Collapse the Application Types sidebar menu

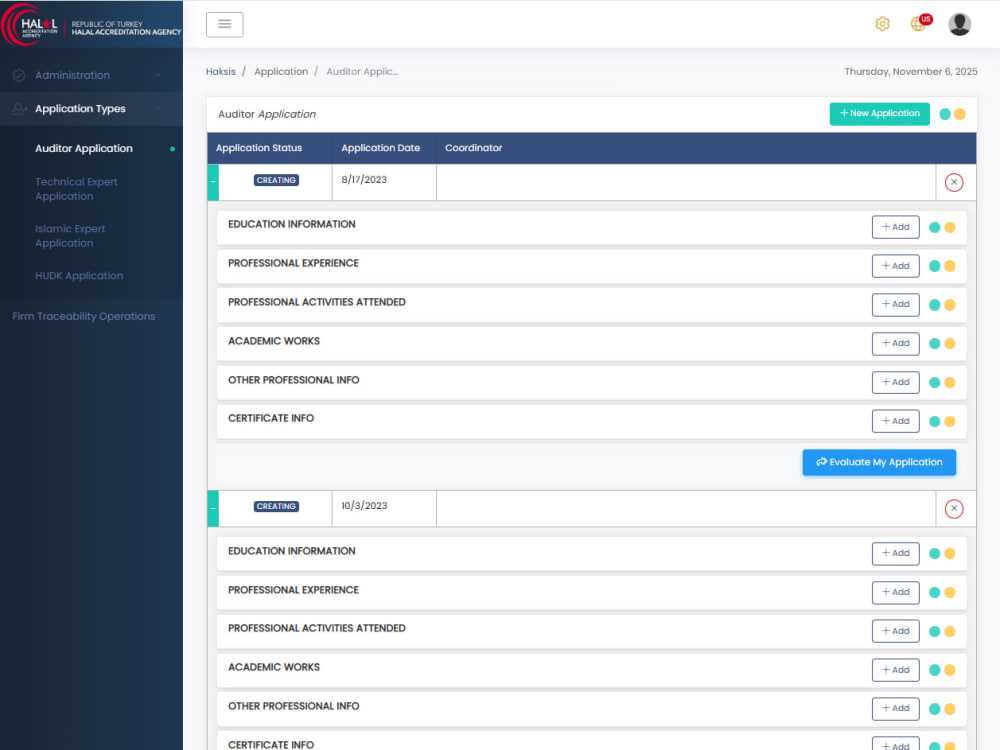pyautogui.click(x=91, y=109)
